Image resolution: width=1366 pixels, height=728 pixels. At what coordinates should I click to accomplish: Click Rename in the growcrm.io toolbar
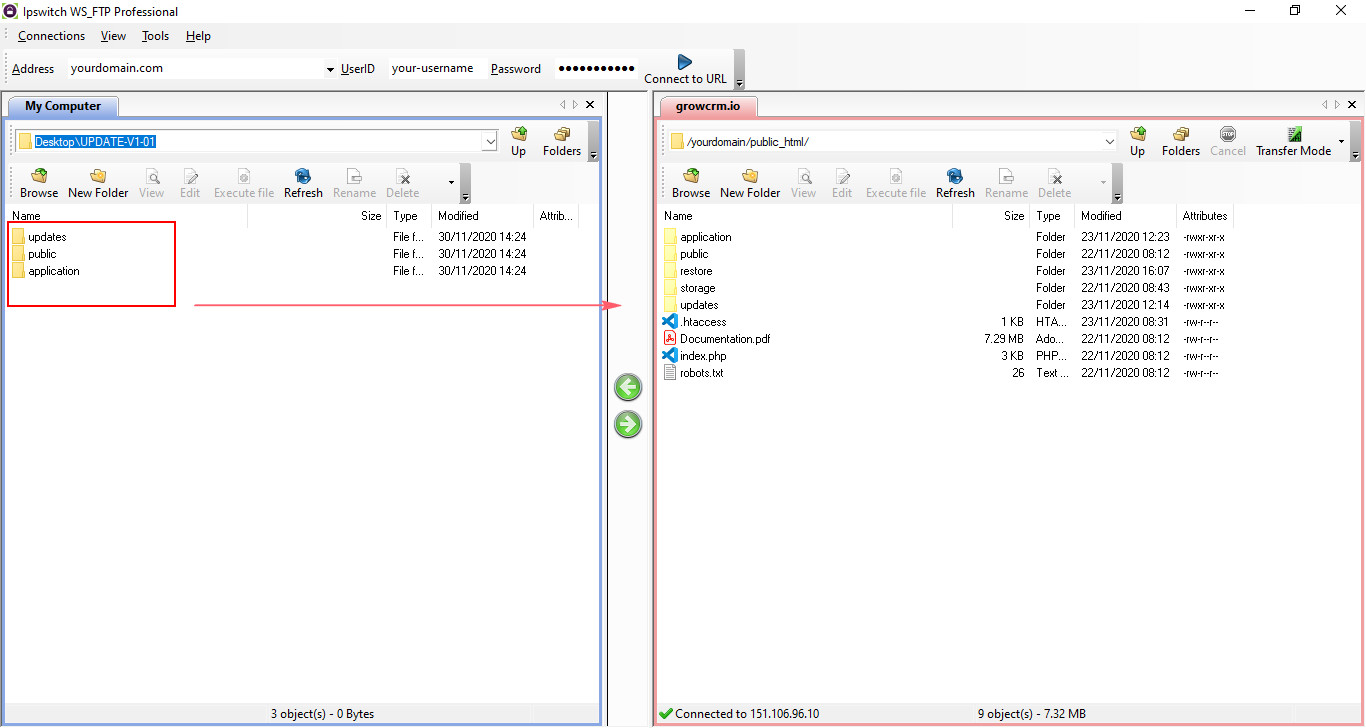coord(1006,183)
